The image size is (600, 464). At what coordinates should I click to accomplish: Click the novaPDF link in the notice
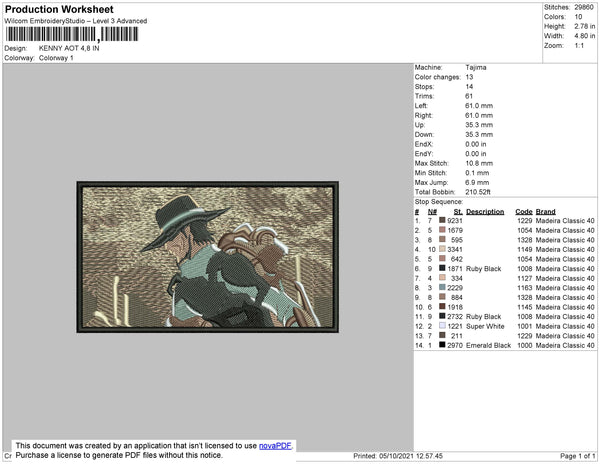(x=275, y=446)
